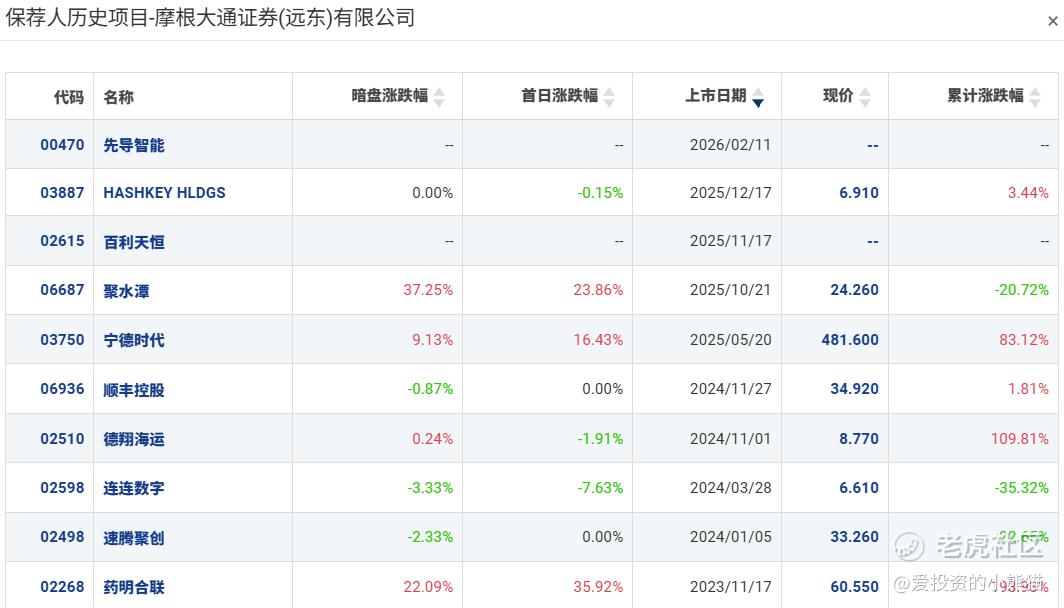The image size is (1064, 608).
Task: Click cumulative change 83.12%
Action: [1023, 339]
